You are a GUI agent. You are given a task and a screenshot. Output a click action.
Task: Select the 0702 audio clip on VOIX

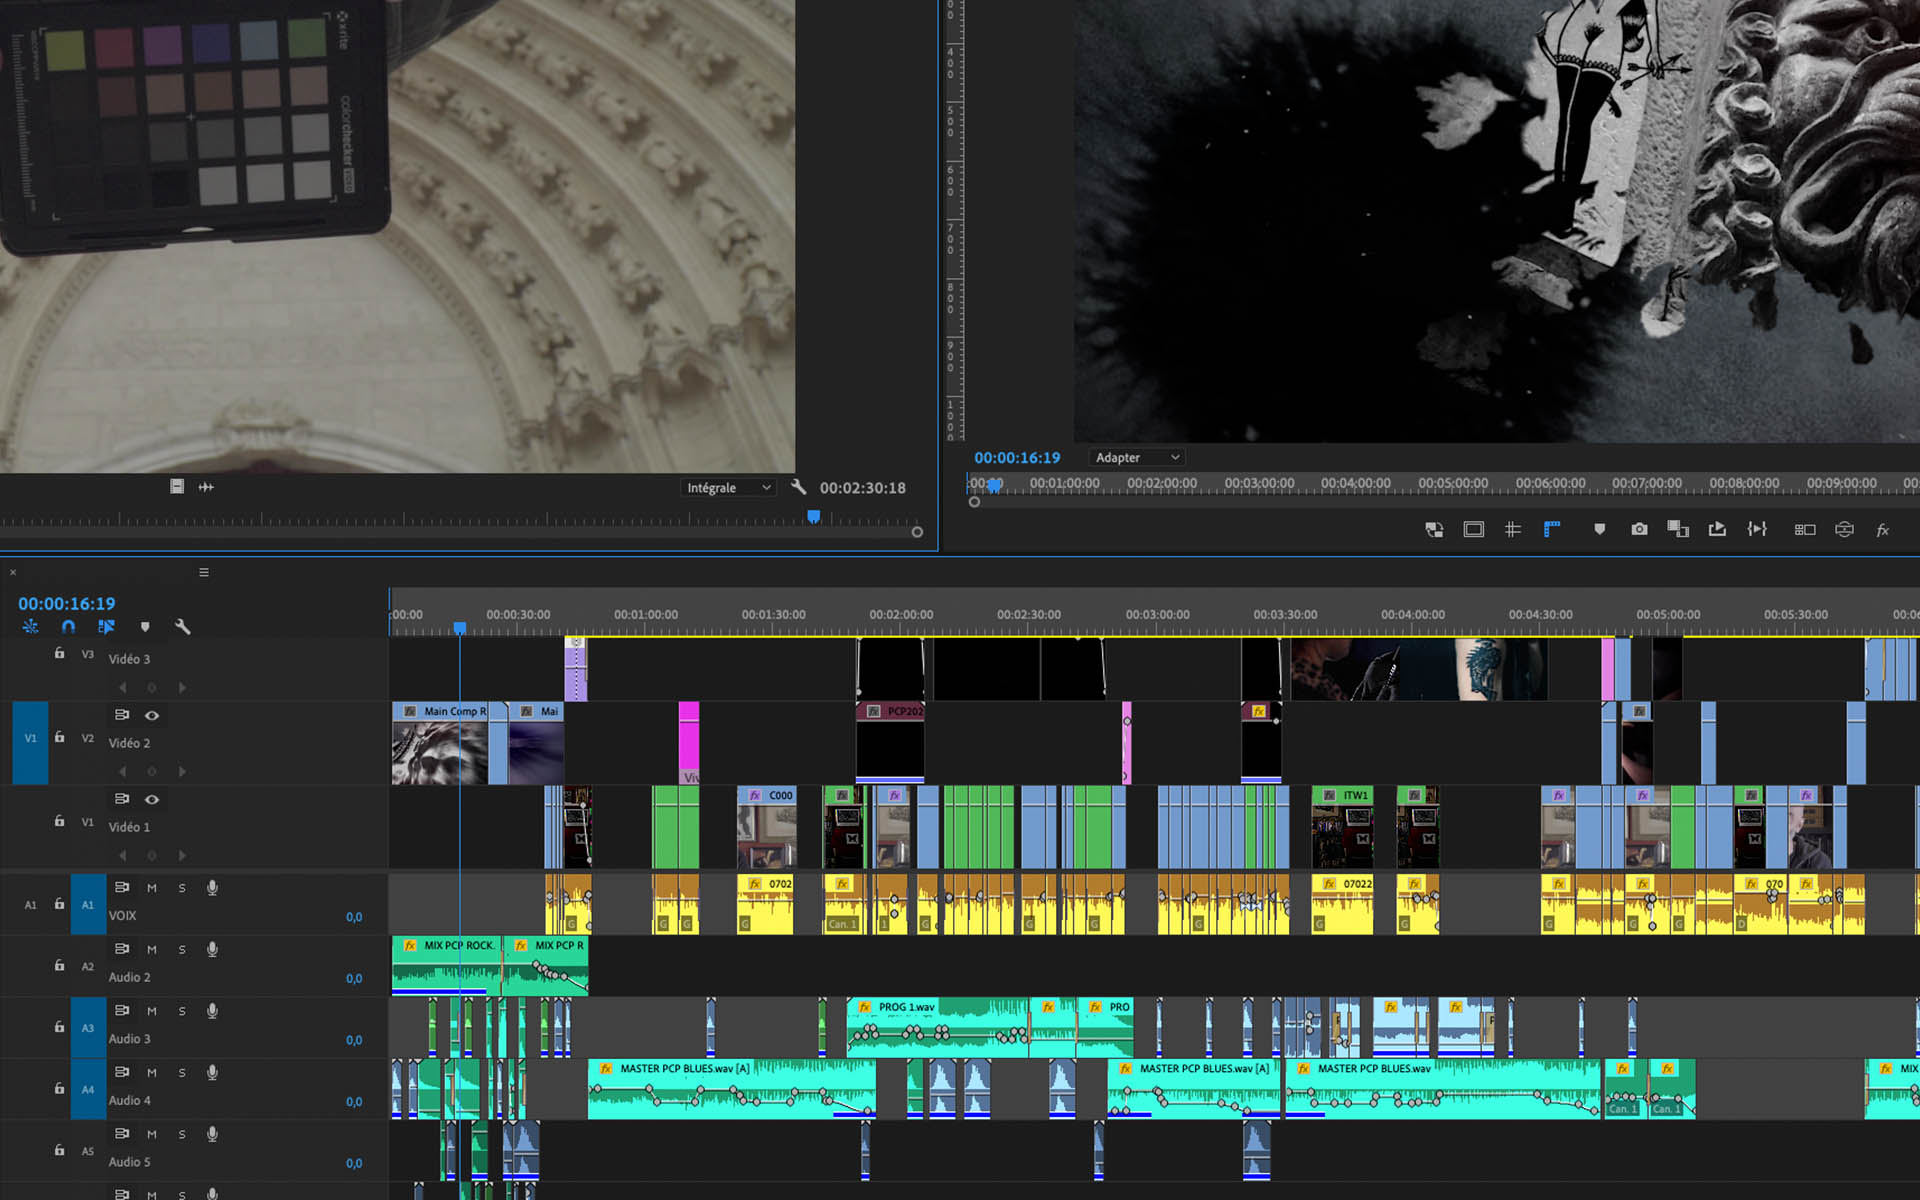(x=765, y=904)
